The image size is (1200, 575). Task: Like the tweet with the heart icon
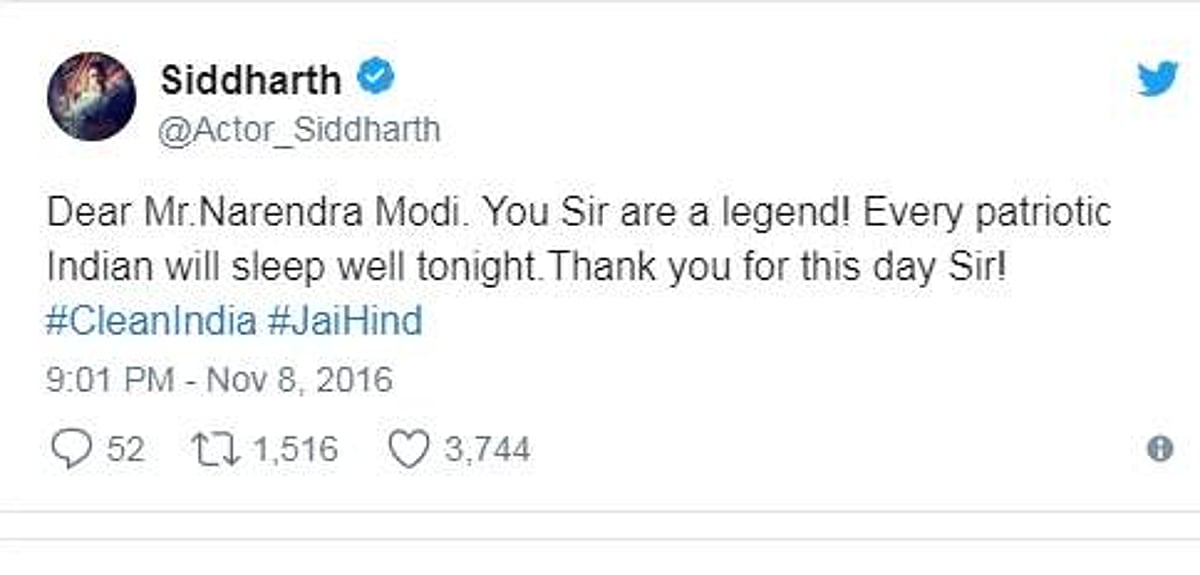click(408, 450)
